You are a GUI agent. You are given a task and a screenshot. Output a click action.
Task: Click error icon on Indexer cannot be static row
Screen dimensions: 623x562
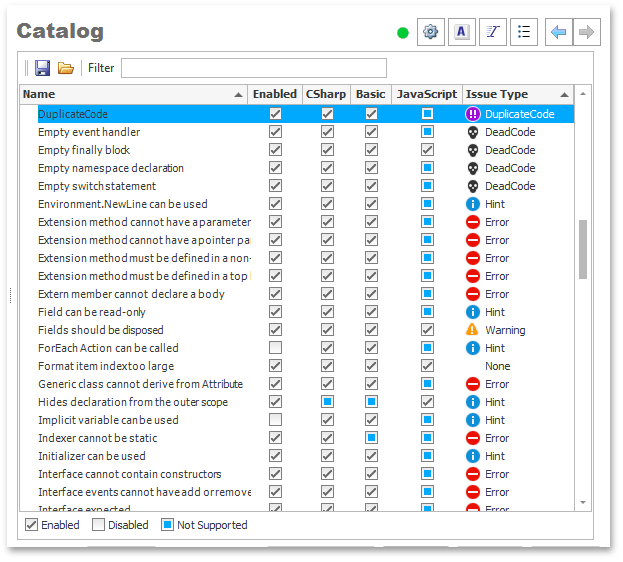coord(472,438)
